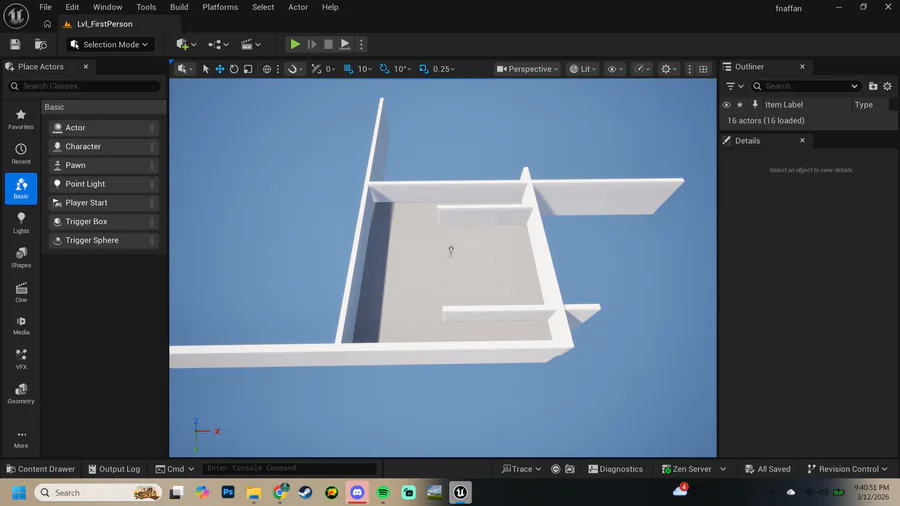Toggle rotation snapping icon
The width and height of the screenshot is (900, 506).
pyautogui.click(x=384, y=69)
